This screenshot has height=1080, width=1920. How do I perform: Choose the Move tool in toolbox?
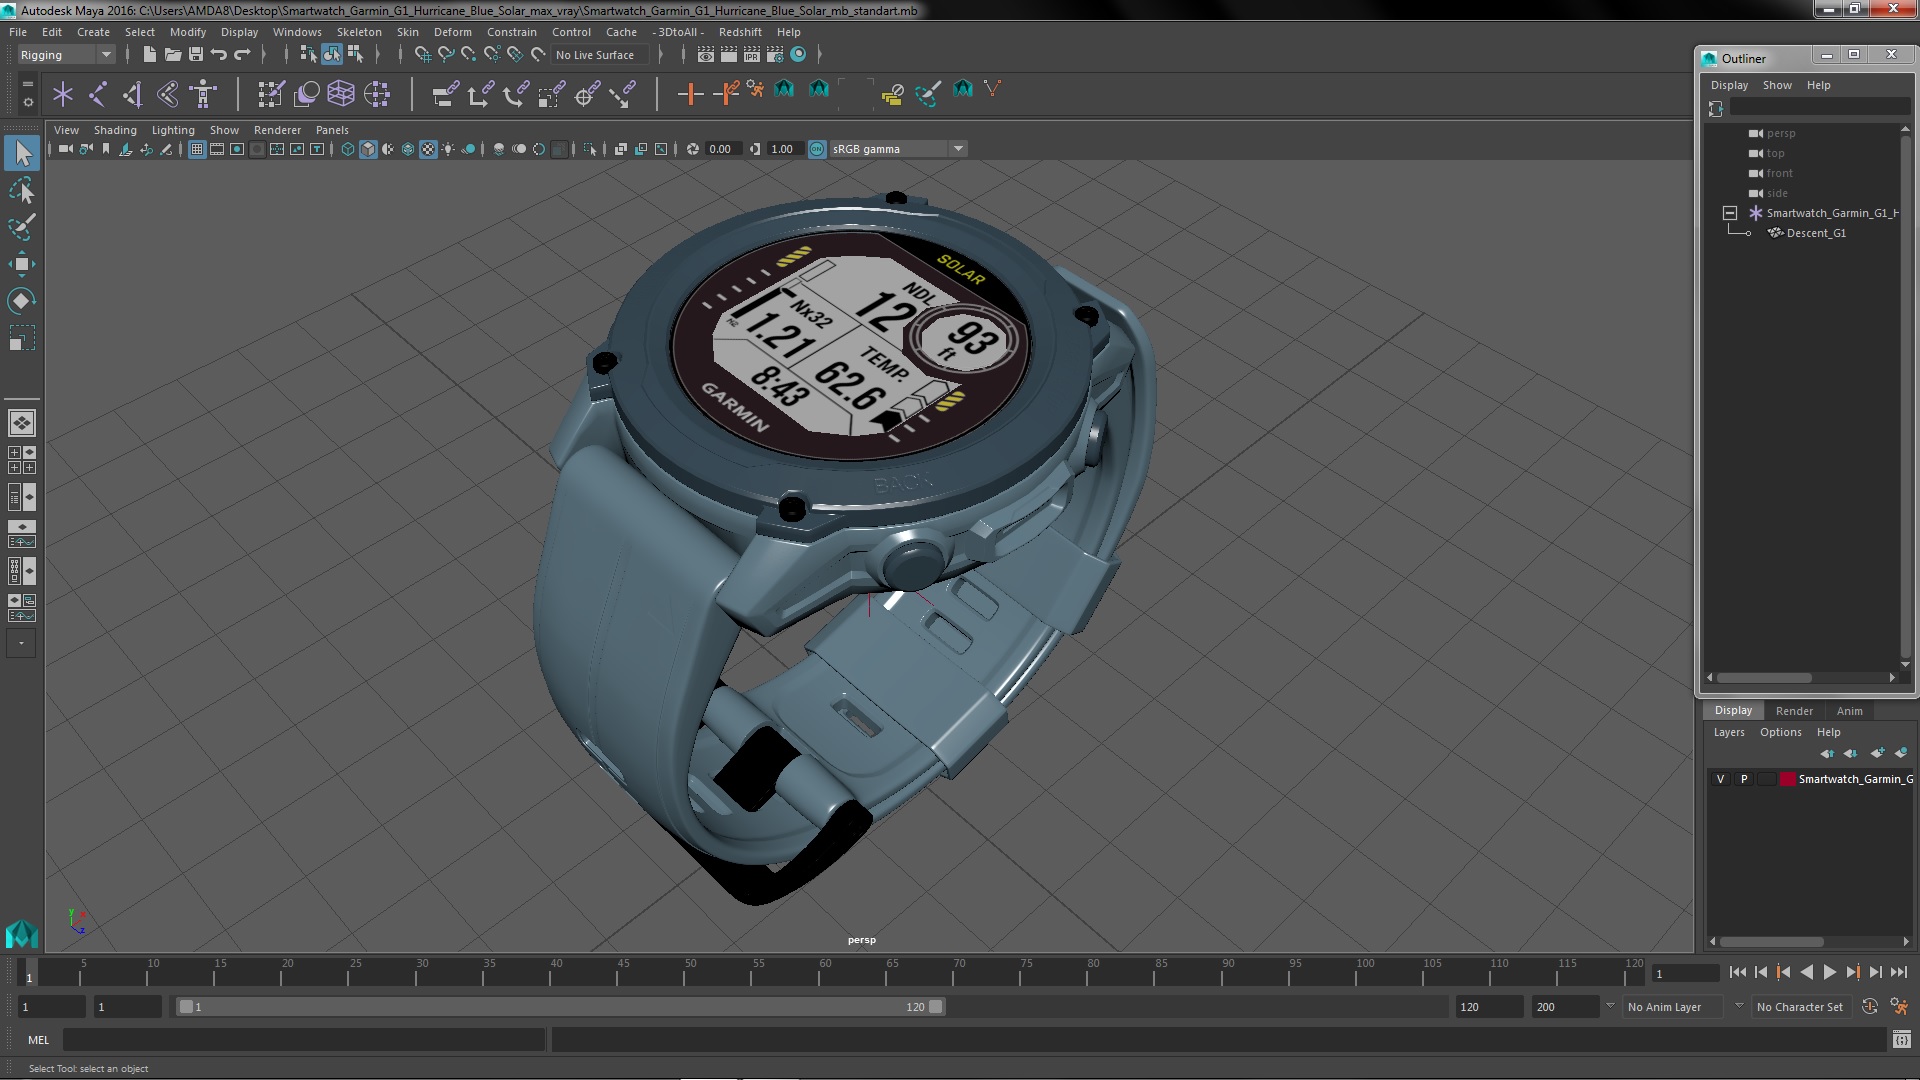point(22,264)
